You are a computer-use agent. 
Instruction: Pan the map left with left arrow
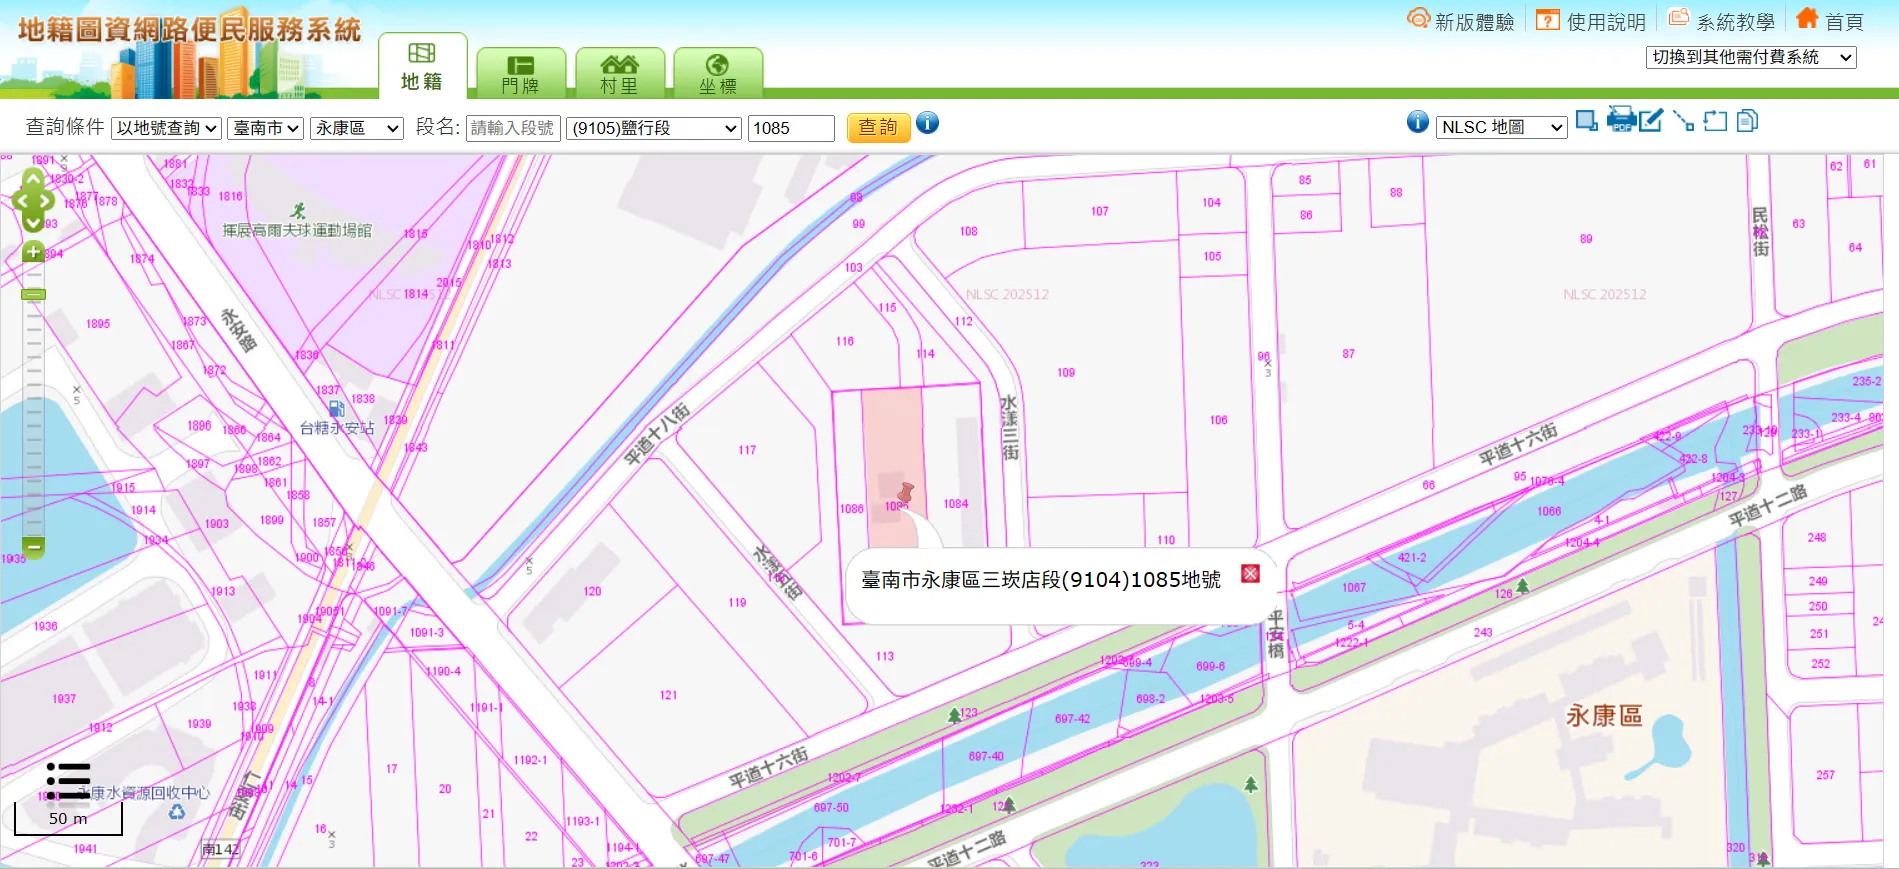point(20,201)
